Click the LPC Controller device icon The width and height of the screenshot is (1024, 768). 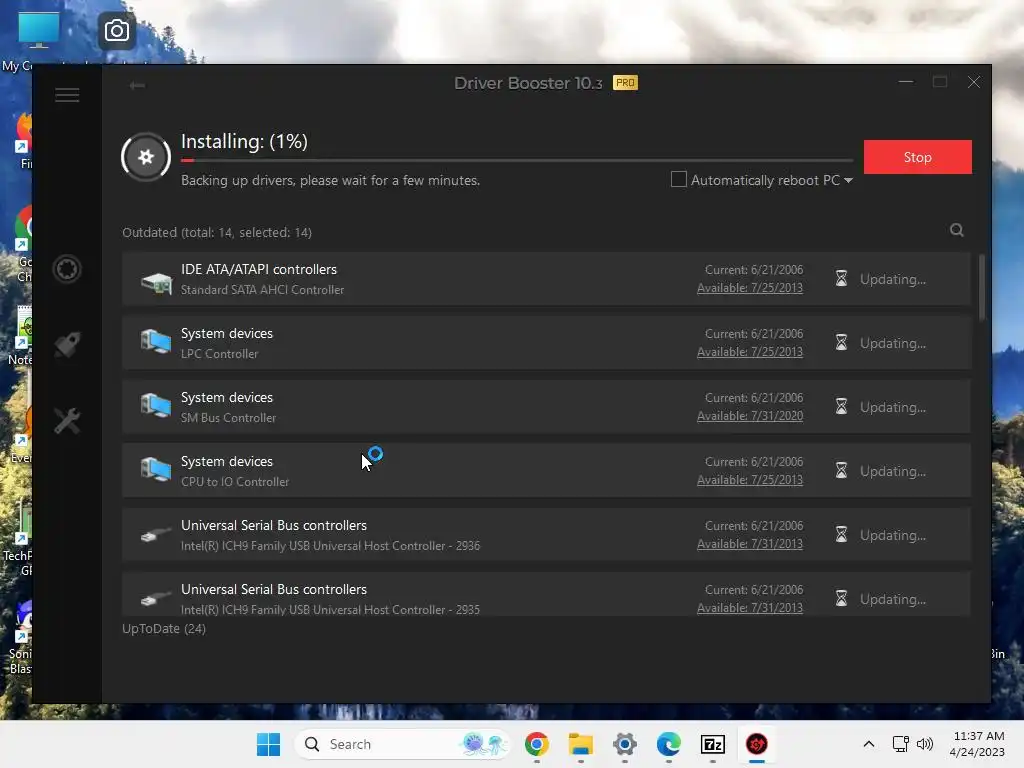coord(156,342)
